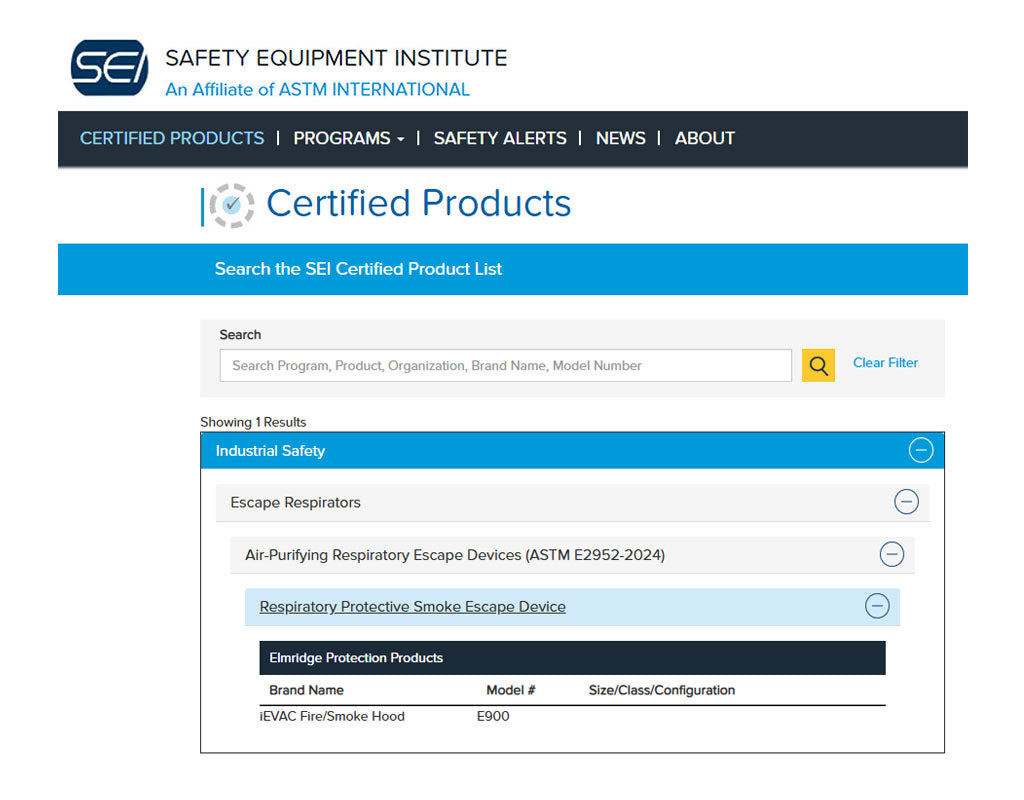Click the E900 model number cell
This screenshot has width=1024, height=800.
click(493, 716)
